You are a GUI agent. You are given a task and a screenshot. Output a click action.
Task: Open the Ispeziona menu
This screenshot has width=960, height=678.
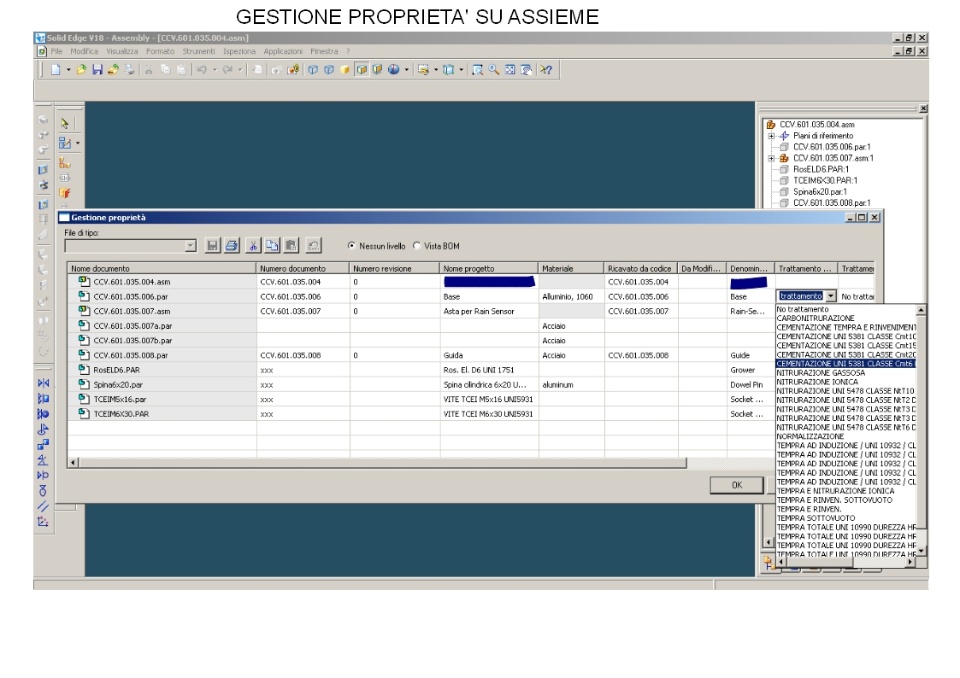tap(239, 51)
